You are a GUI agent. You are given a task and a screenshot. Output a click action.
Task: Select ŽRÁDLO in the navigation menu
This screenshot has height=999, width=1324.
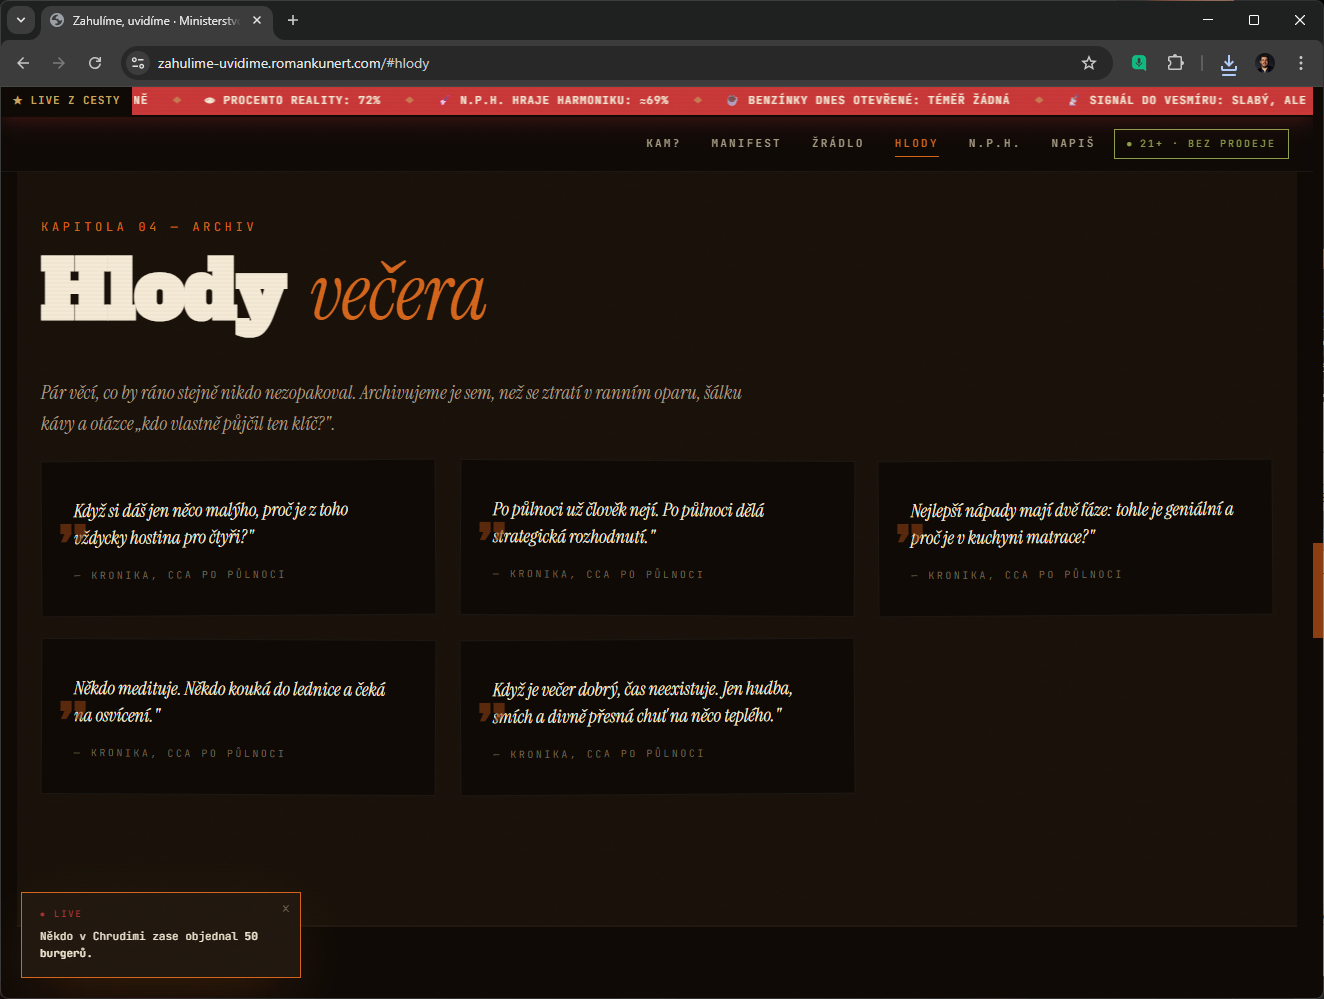(x=837, y=144)
